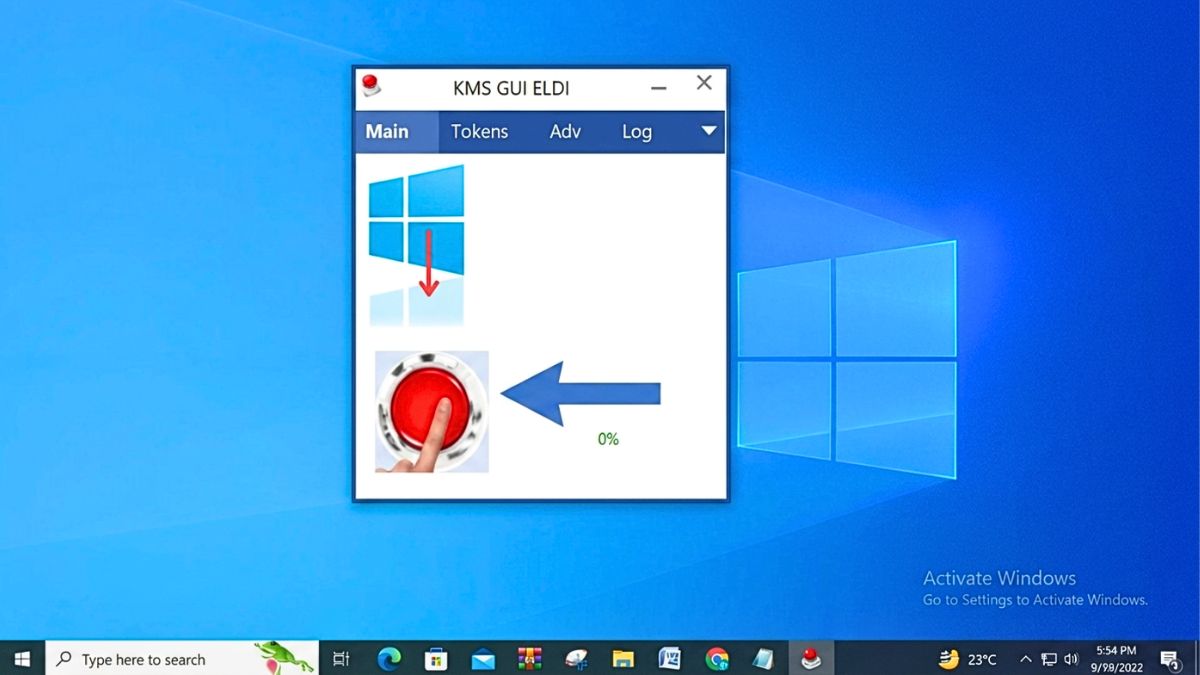Image resolution: width=1200 pixels, height=675 pixels.
Task: Open the Notepad icon on taskbar
Action: pyautogui.click(x=764, y=659)
